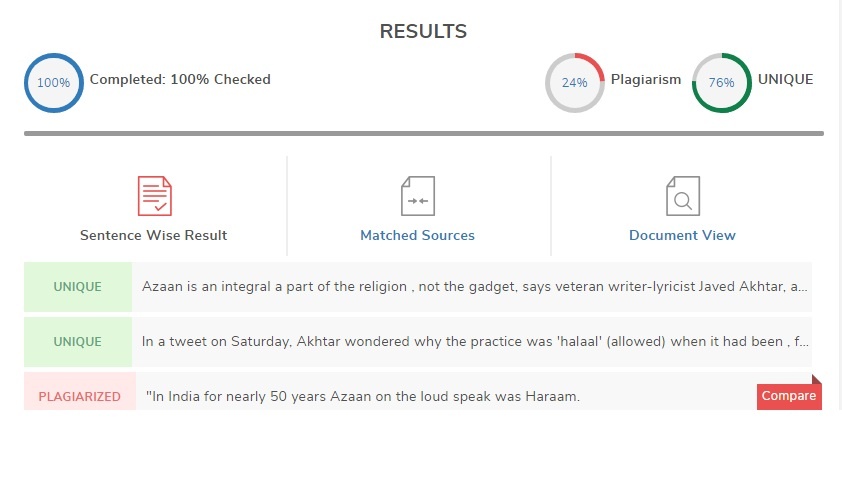Select the UNIQUE badge for tweet sentence
The image size is (842, 480).
78,342
